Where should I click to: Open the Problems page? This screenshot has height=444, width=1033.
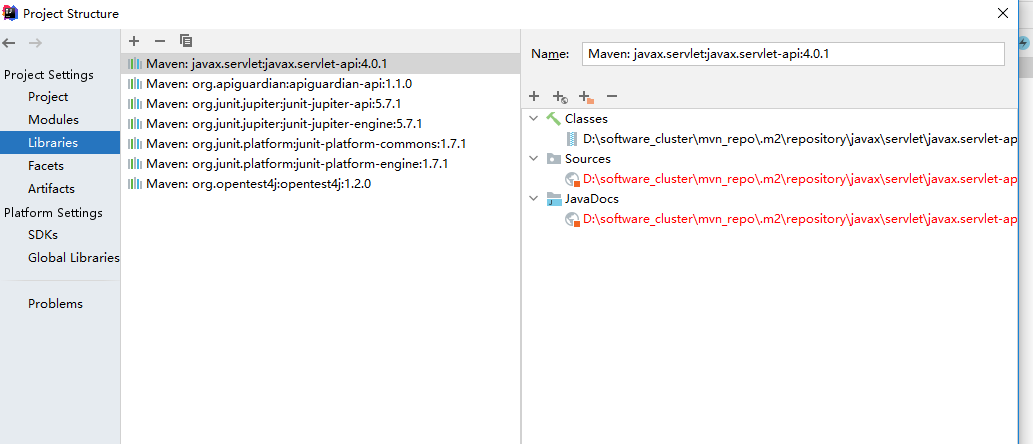click(x=55, y=304)
